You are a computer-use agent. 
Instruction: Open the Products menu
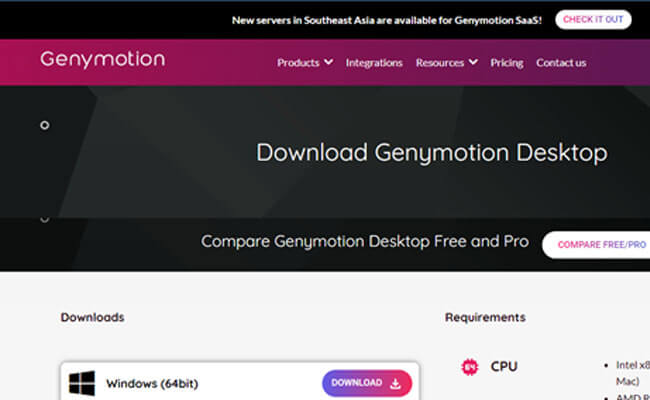[298, 63]
